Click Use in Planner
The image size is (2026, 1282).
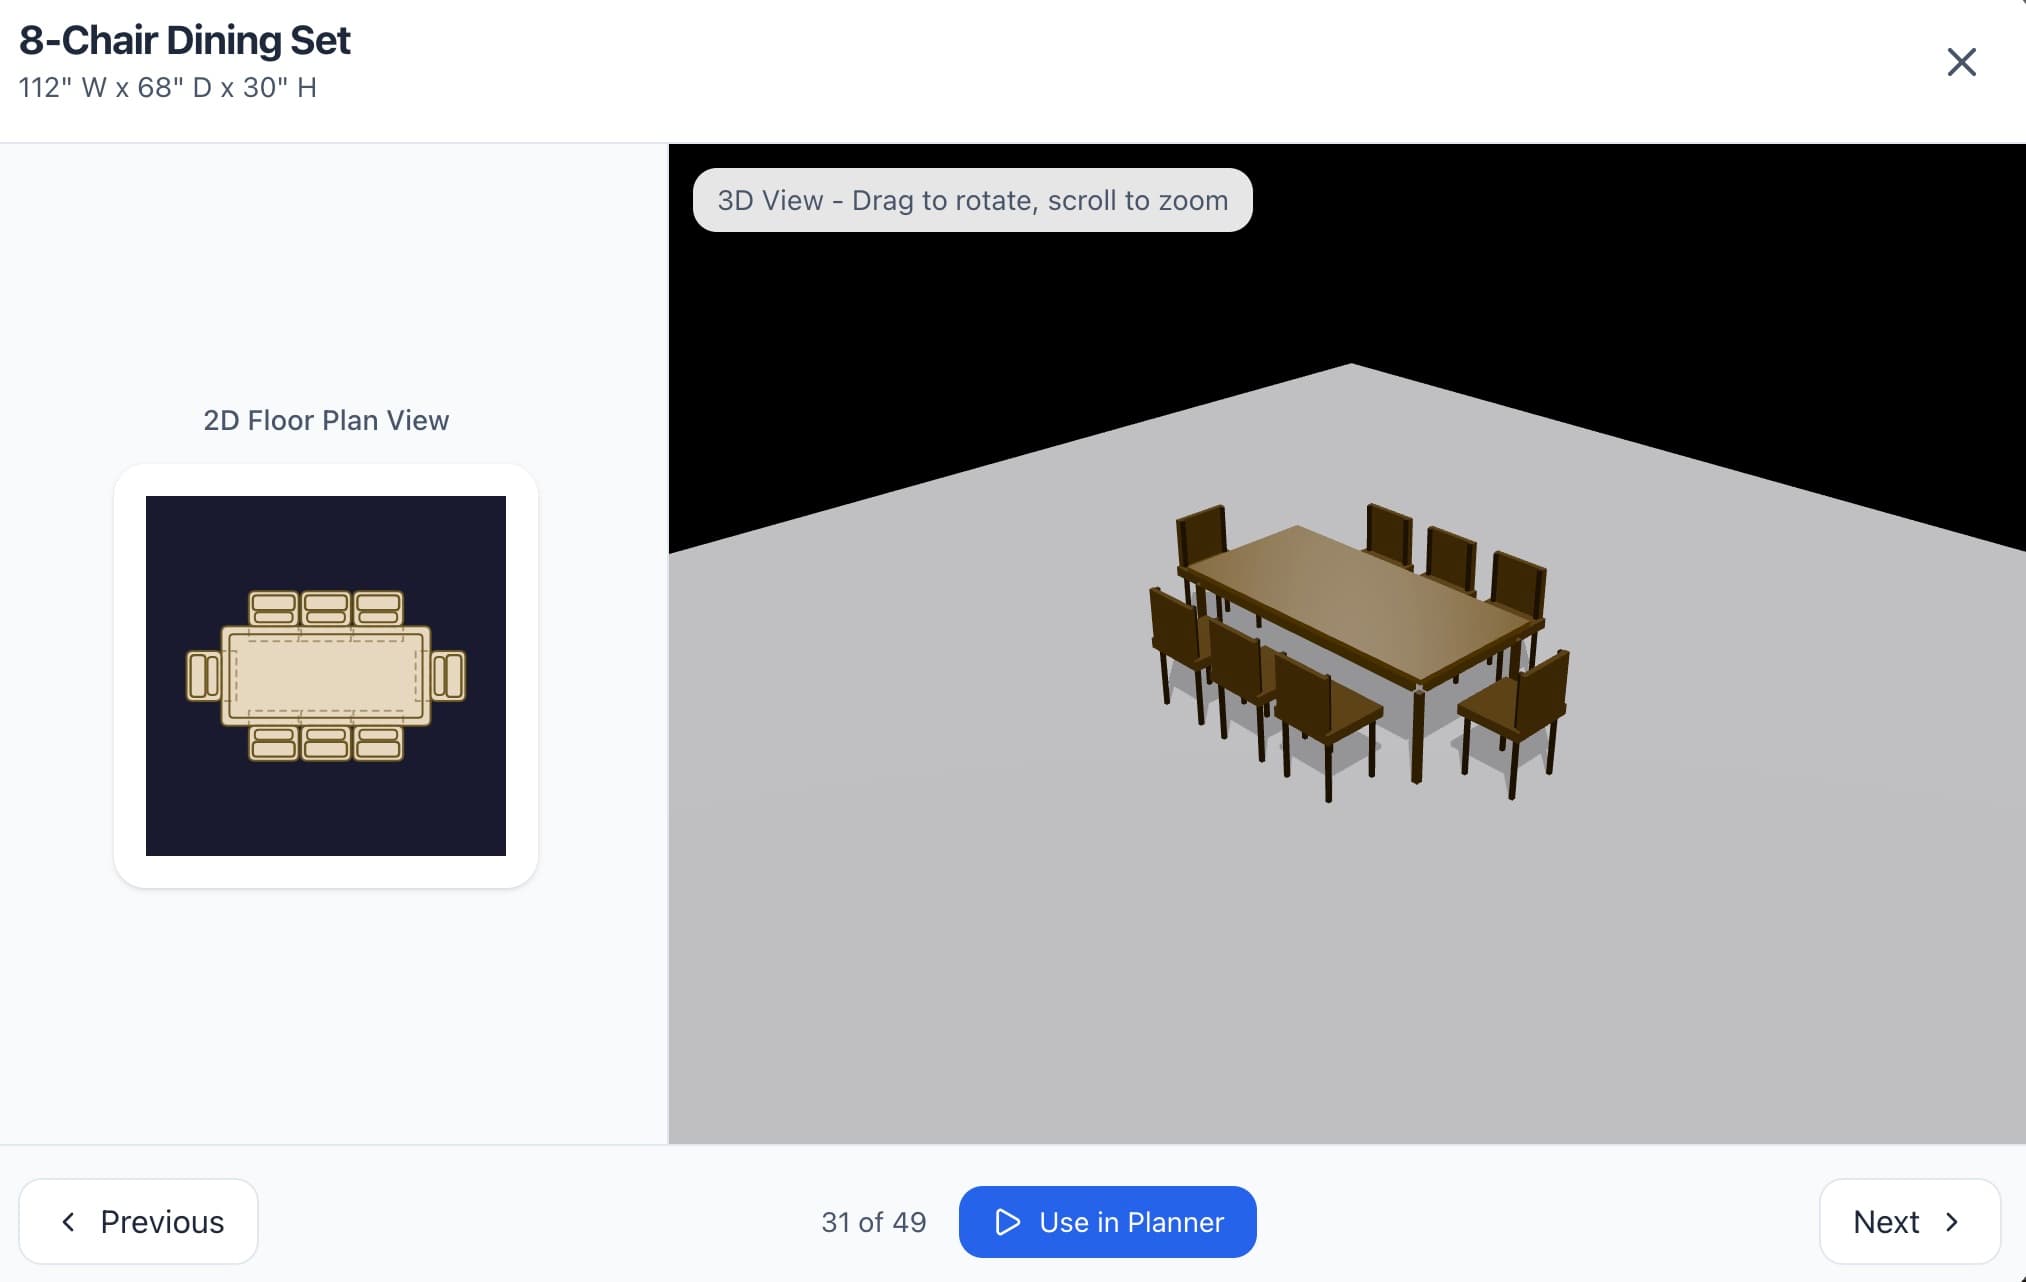(x=1107, y=1221)
